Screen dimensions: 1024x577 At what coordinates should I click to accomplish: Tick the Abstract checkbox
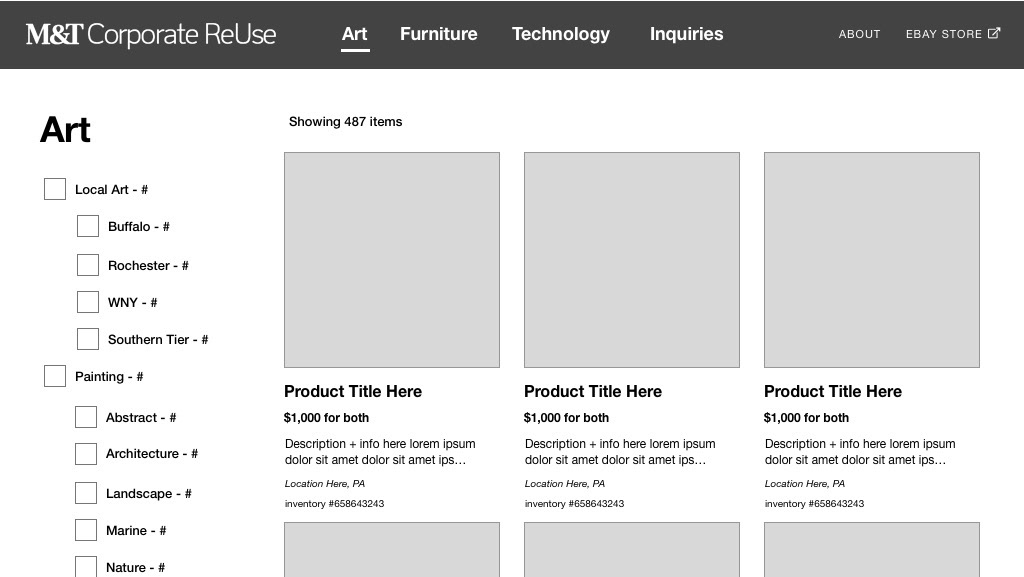[86, 417]
